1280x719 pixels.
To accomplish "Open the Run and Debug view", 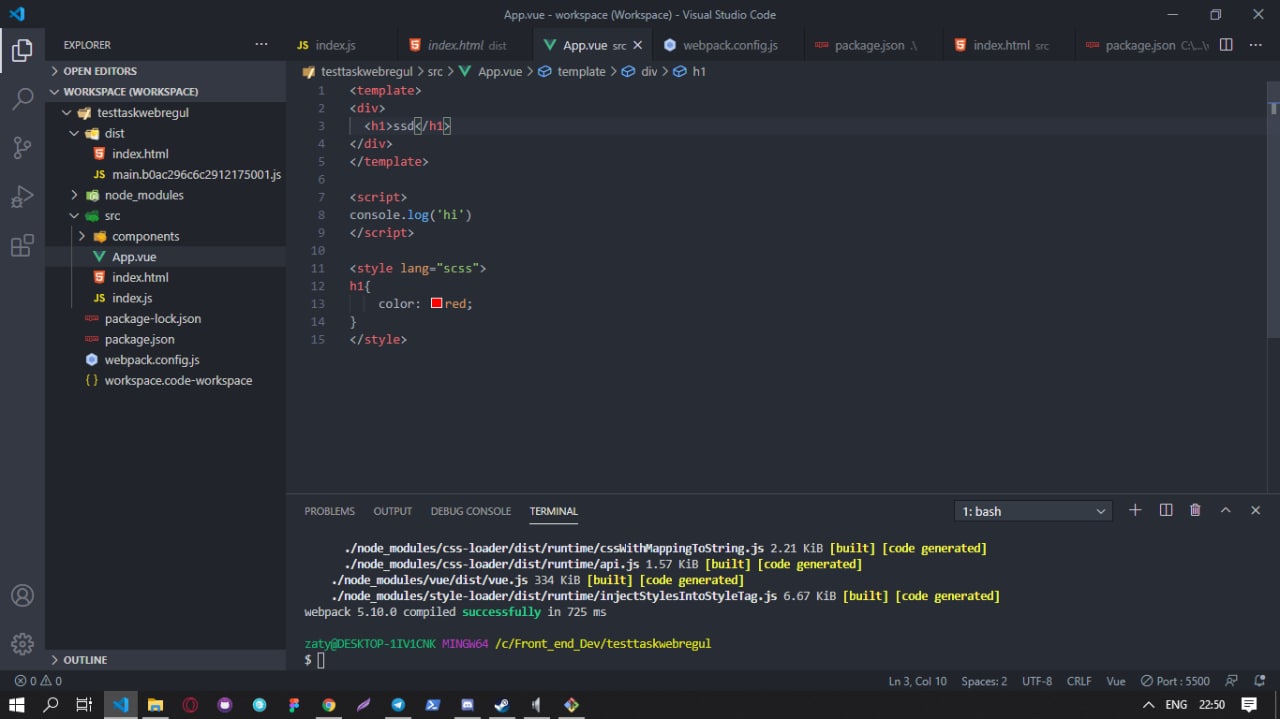I will [x=22, y=196].
